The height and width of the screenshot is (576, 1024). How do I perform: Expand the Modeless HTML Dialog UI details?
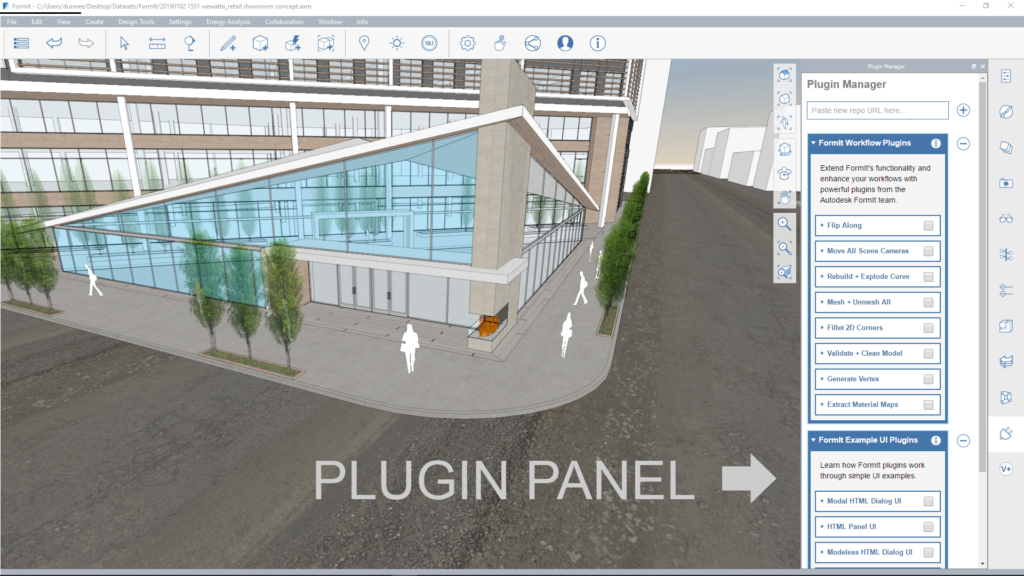(822, 552)
